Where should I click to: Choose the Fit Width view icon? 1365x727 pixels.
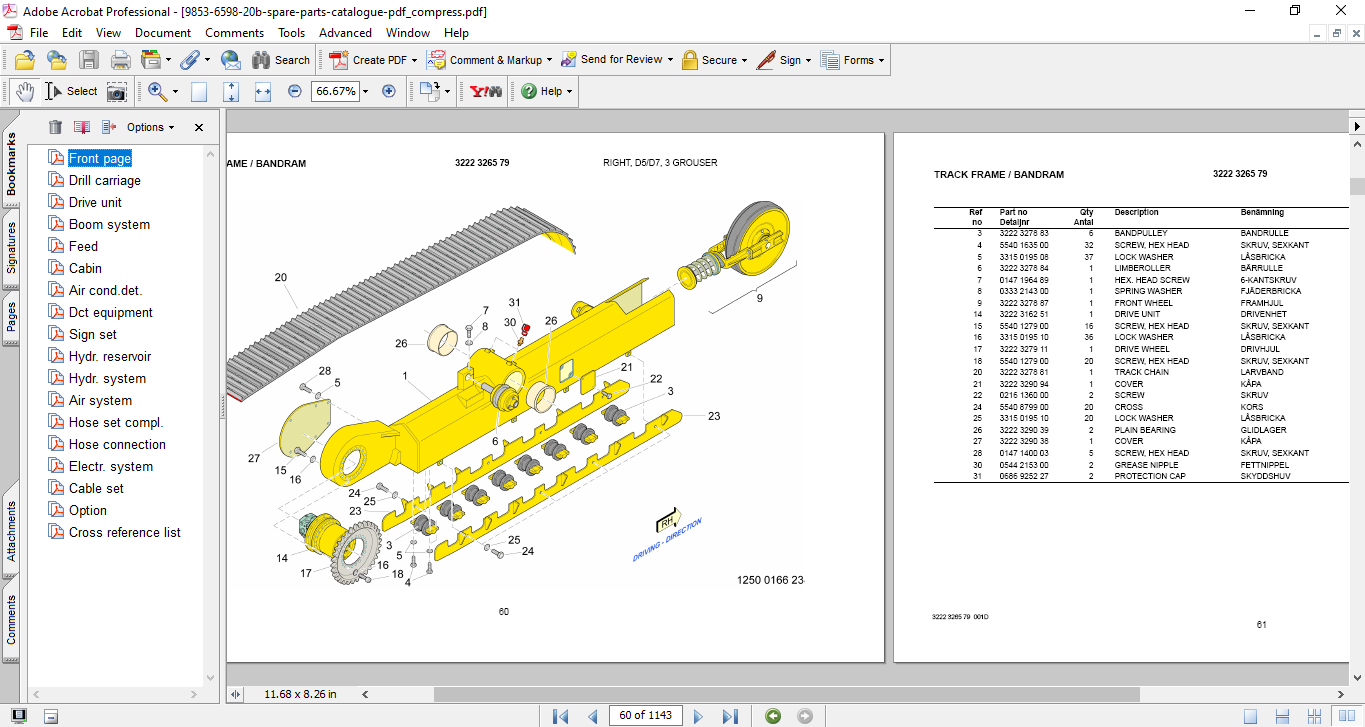263,91
